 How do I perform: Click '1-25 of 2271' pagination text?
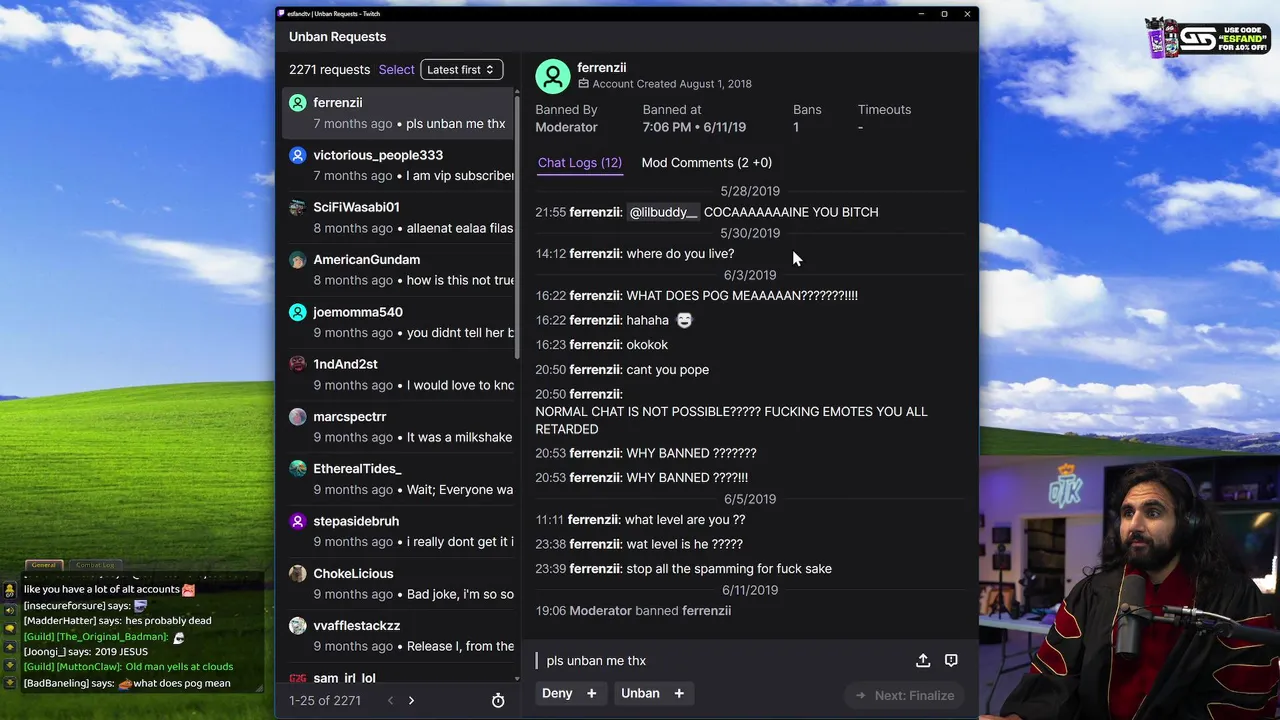pyautogui.click(x=325, y=701)
